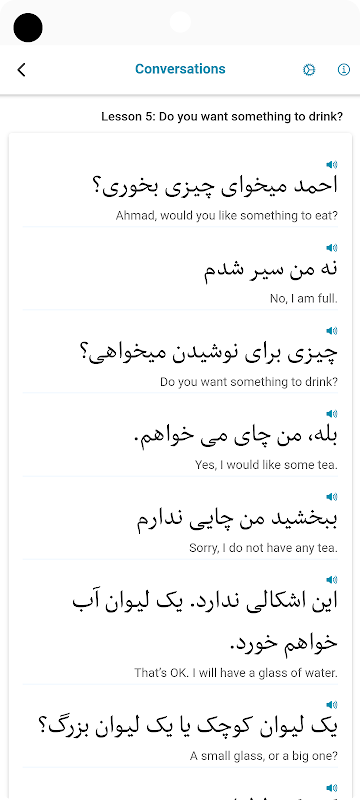This screenshot has height=800, width=360.
Task: Tap the speaker icon at bottom of list
Action: point(332,788)
